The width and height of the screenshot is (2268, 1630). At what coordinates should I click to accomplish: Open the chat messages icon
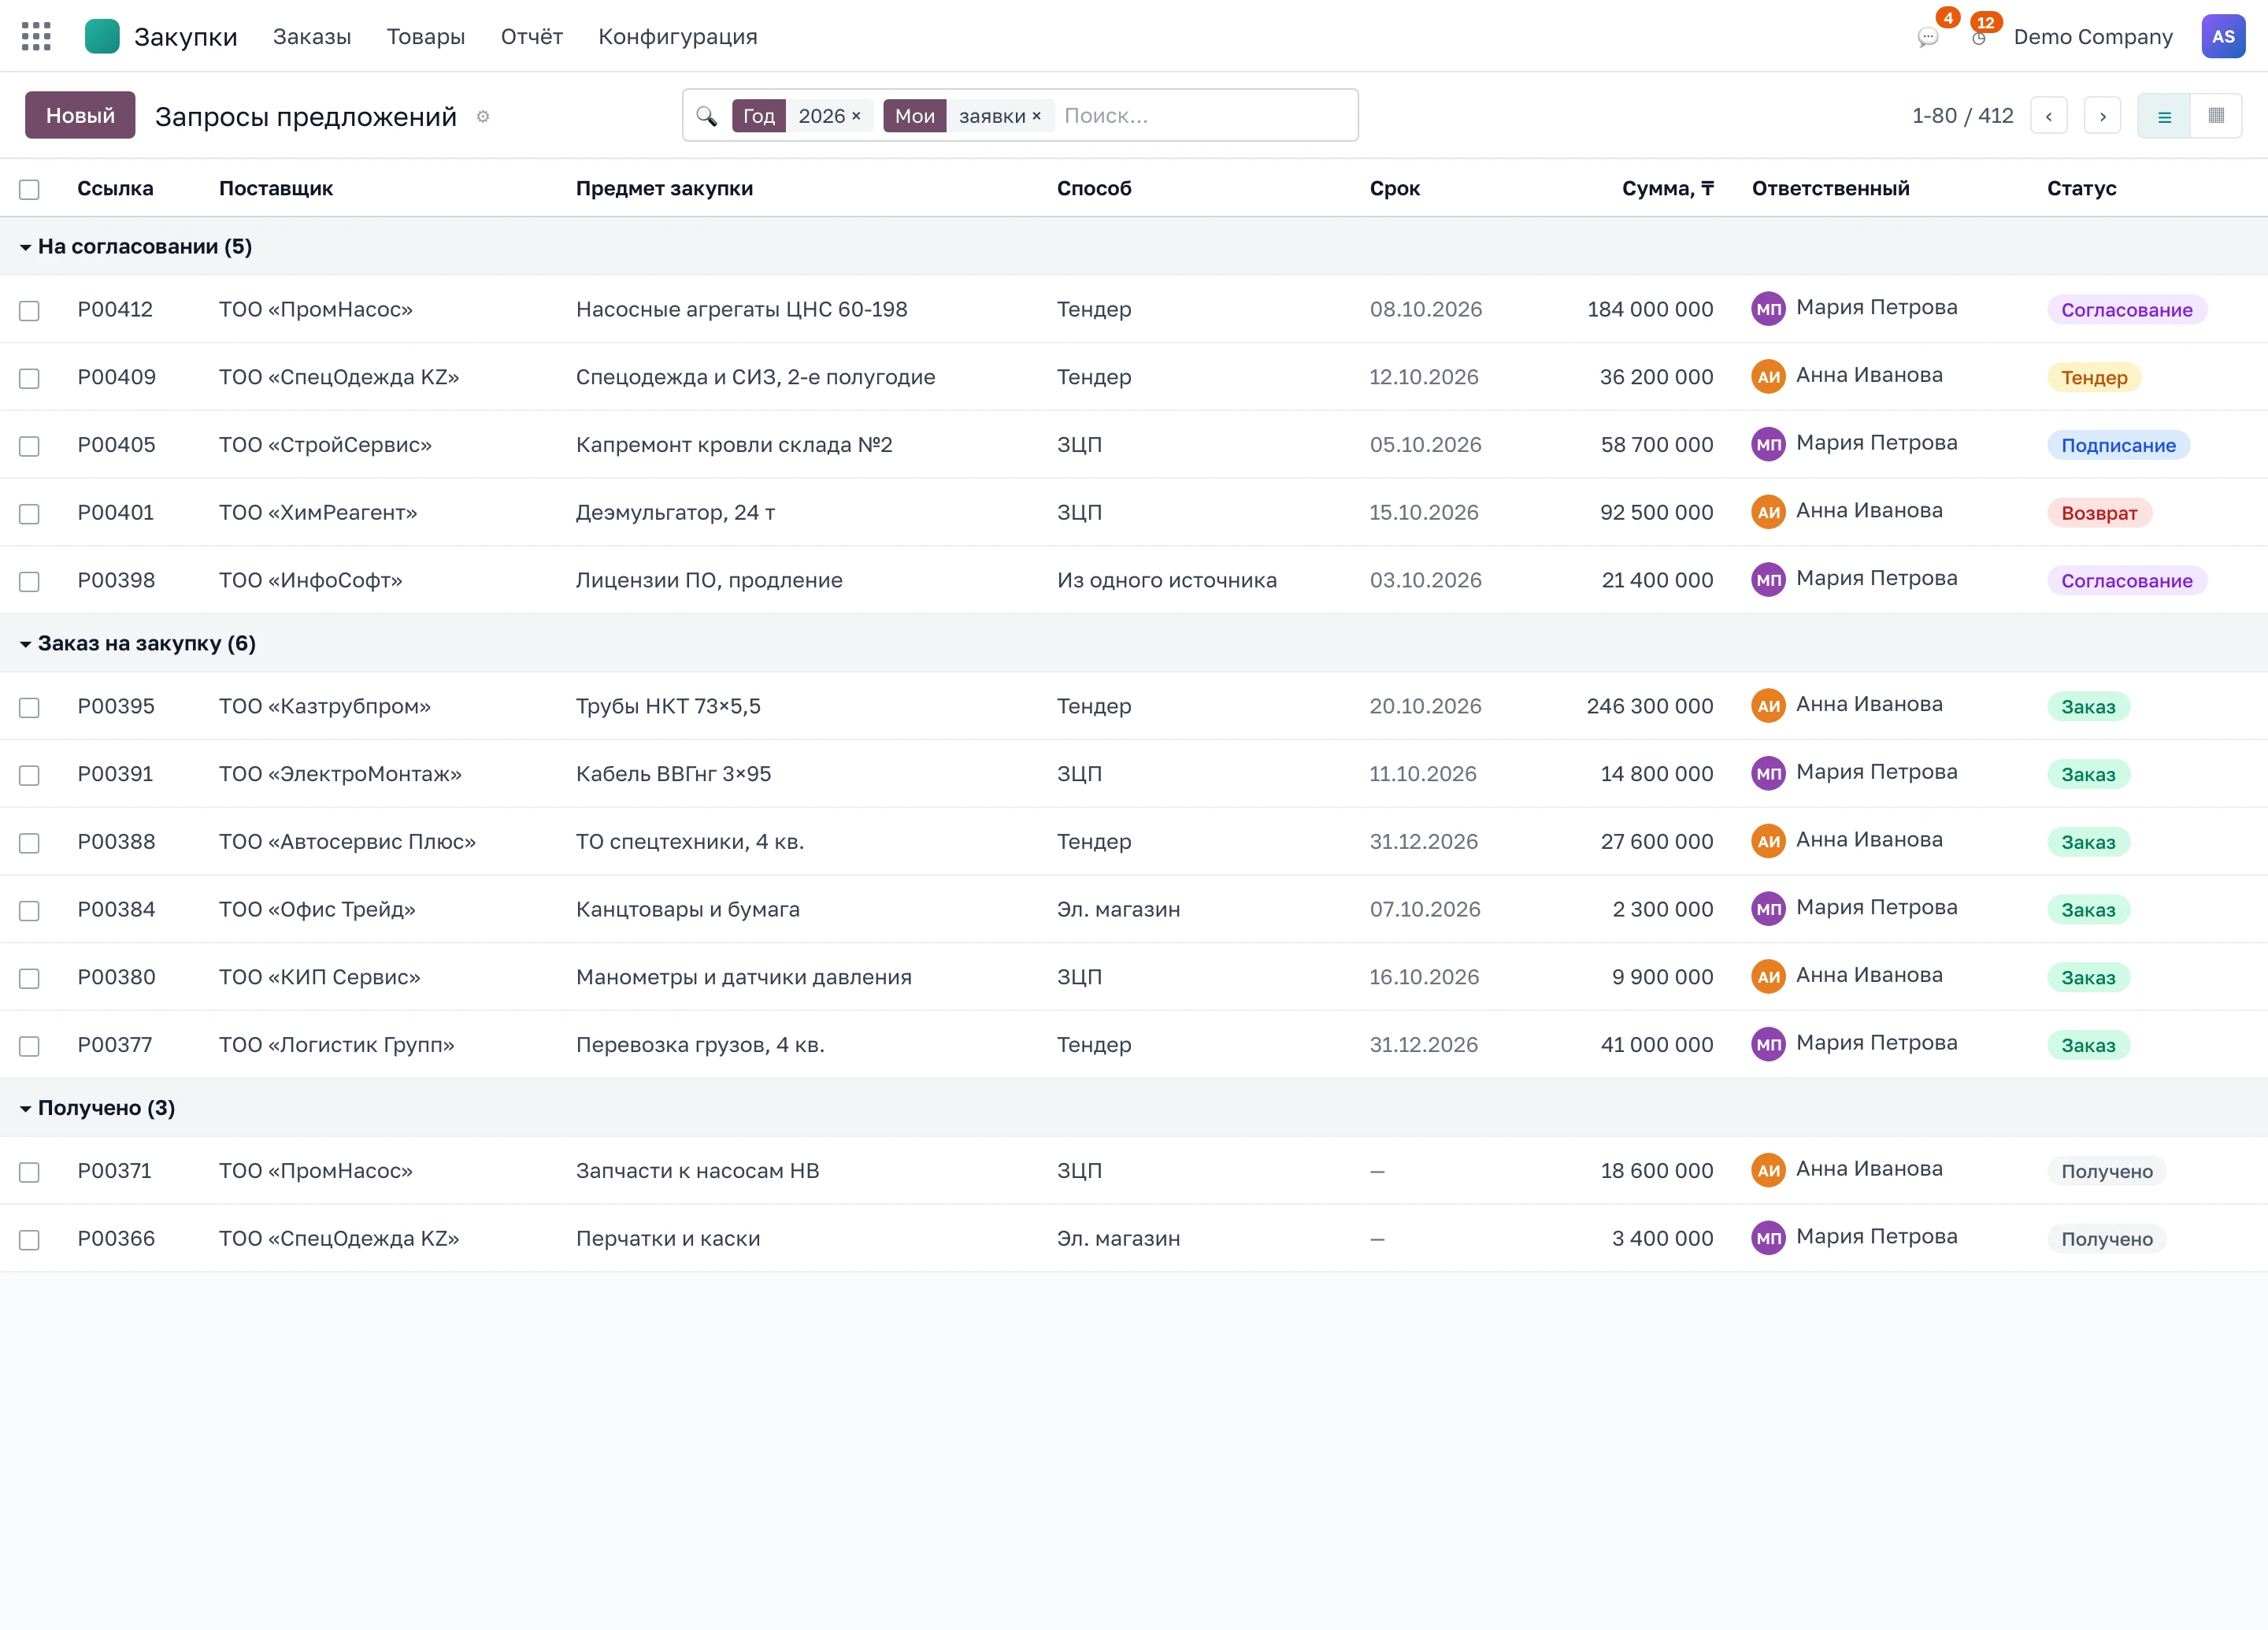(1927, 38)
